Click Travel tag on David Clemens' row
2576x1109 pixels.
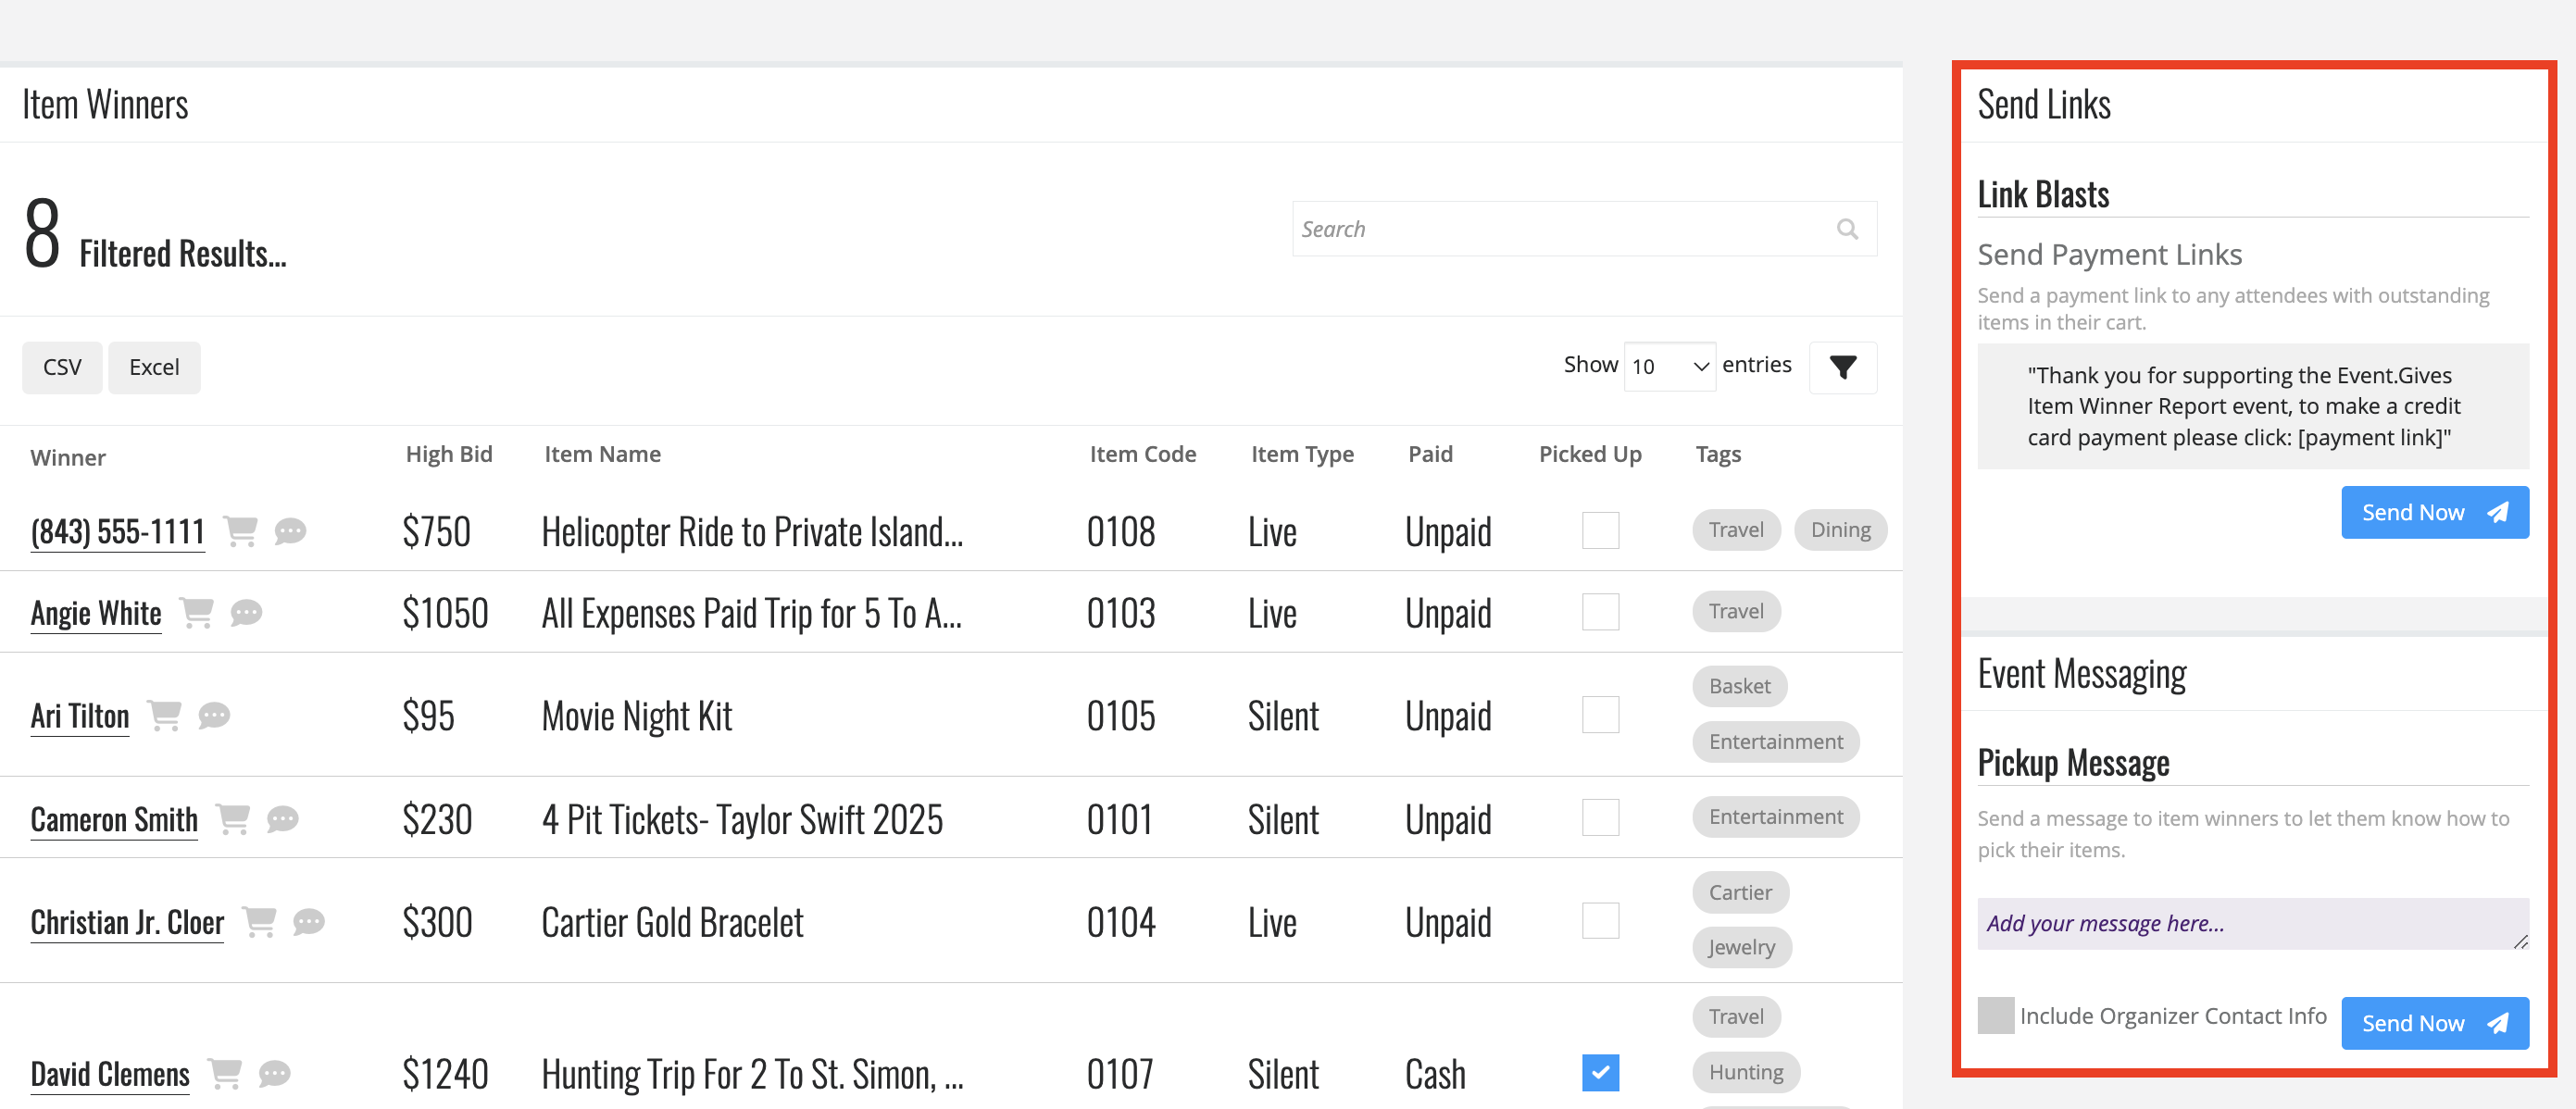(x=1736, y=1017)
